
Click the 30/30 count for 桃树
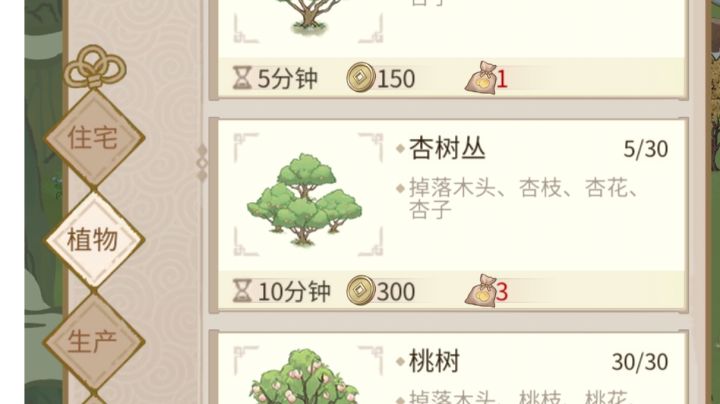[640, 362]
